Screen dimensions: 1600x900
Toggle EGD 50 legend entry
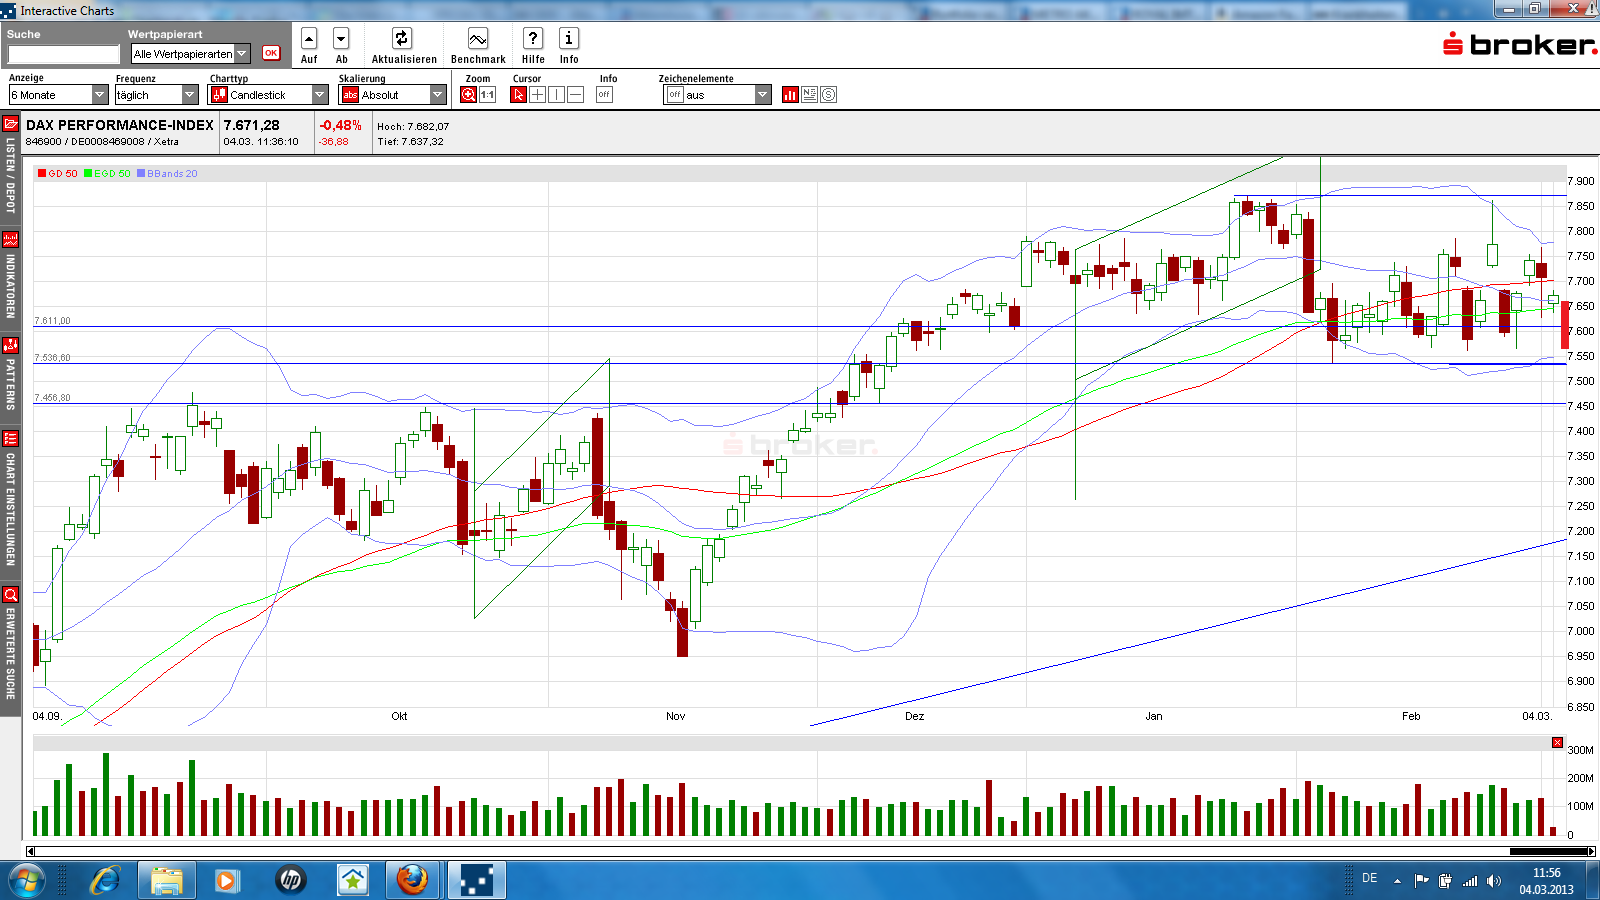point(107,173)
